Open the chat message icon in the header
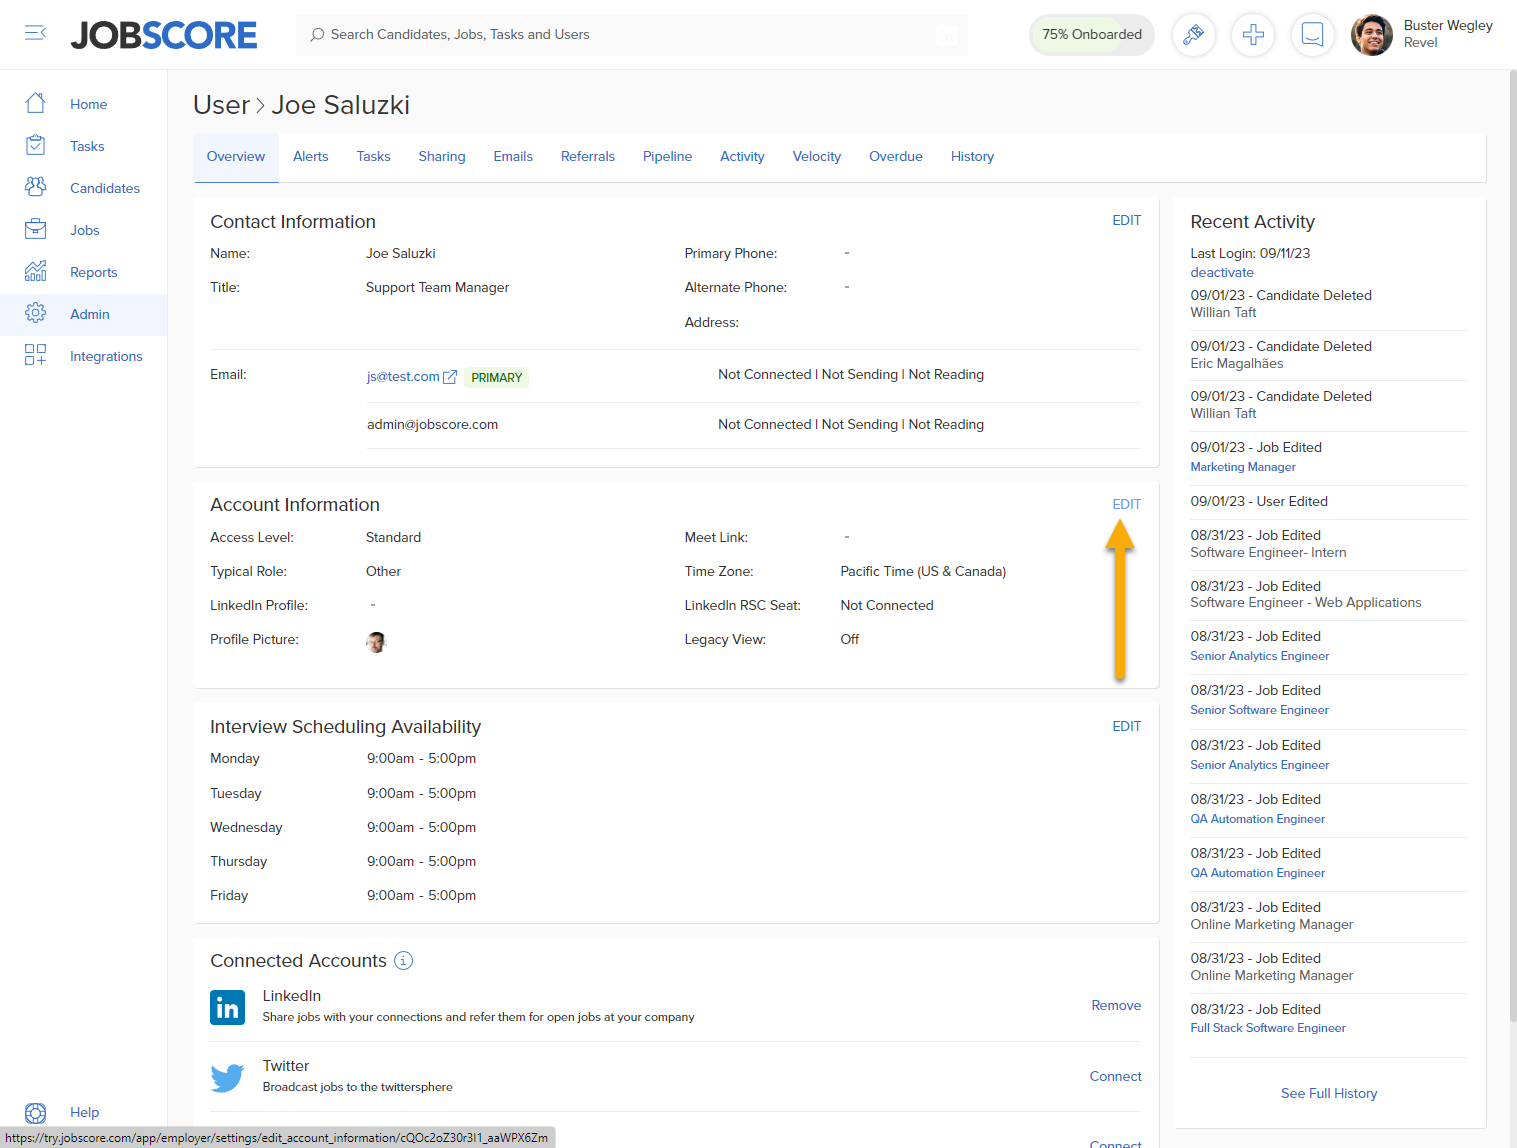Viewport: 1517px width, 1148px height. pyautogui.click(x=1313, y=35)
